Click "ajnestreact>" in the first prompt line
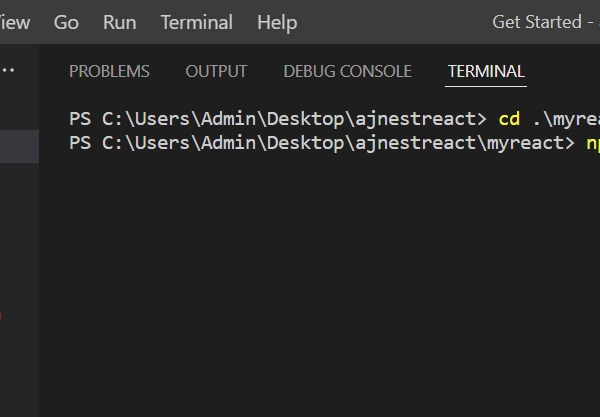The width and height of the screenshot is (600, 417). pyautogui.click(x=427, y=118)
